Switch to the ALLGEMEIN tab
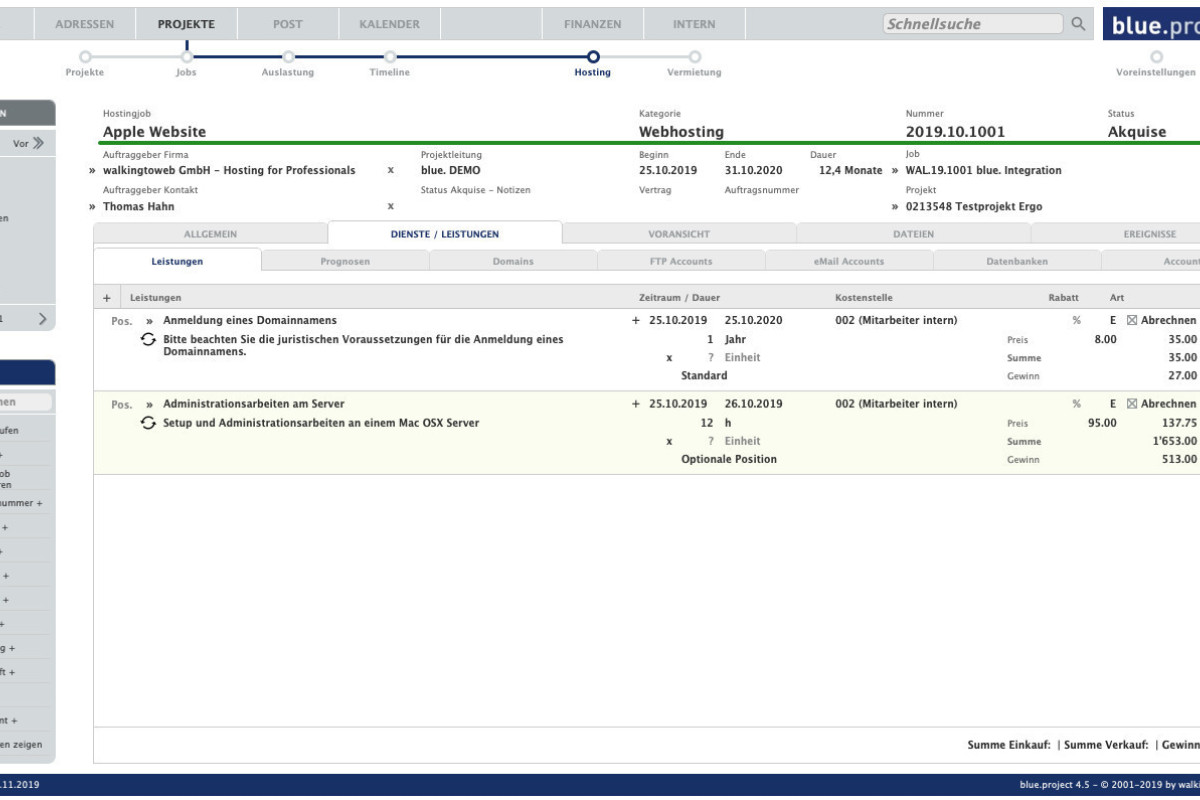Viewport: 1200px width, 800px height. click(210, 234)
